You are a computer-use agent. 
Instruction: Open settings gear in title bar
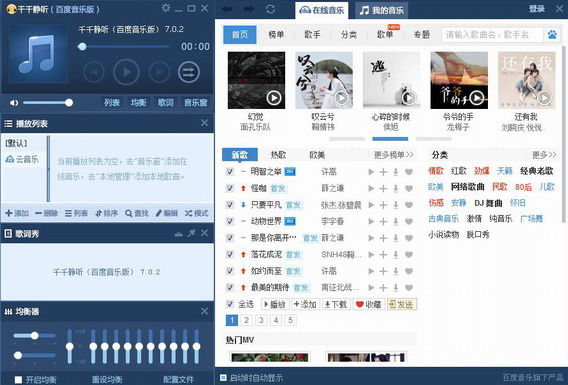[x=166, y=8]
